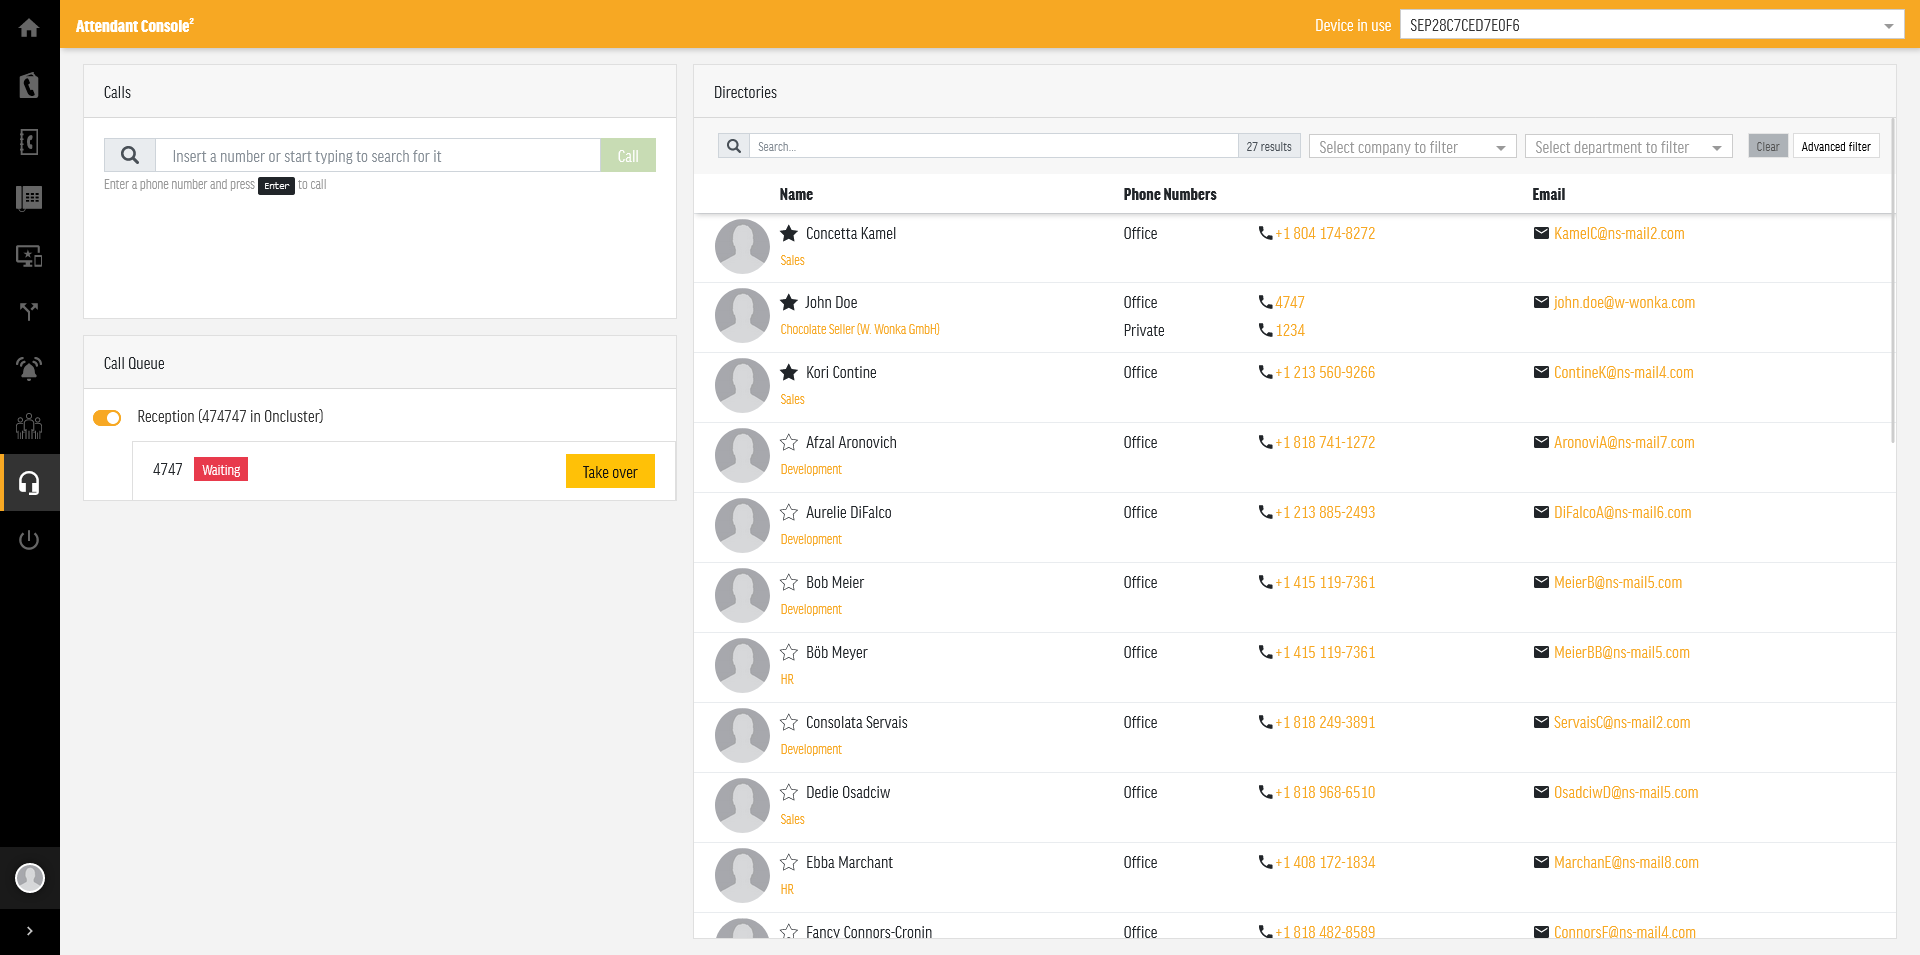Click the Phone Numbers column header
This screenshot has height=955, width=1920.
[1170, 194]
